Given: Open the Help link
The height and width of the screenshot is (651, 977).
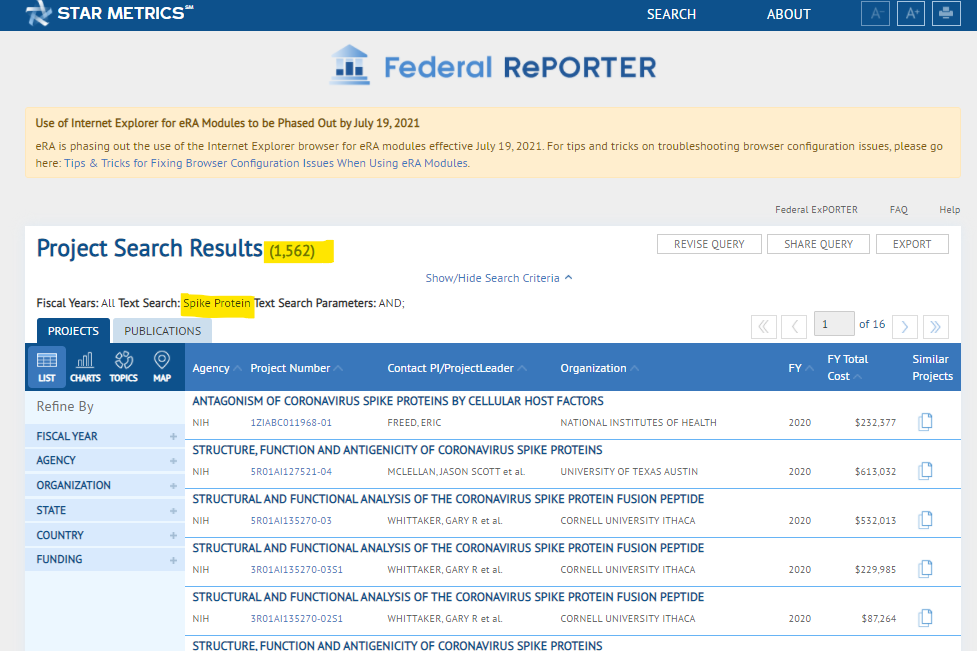Looking at the screenshot, I should click(950, 210).
